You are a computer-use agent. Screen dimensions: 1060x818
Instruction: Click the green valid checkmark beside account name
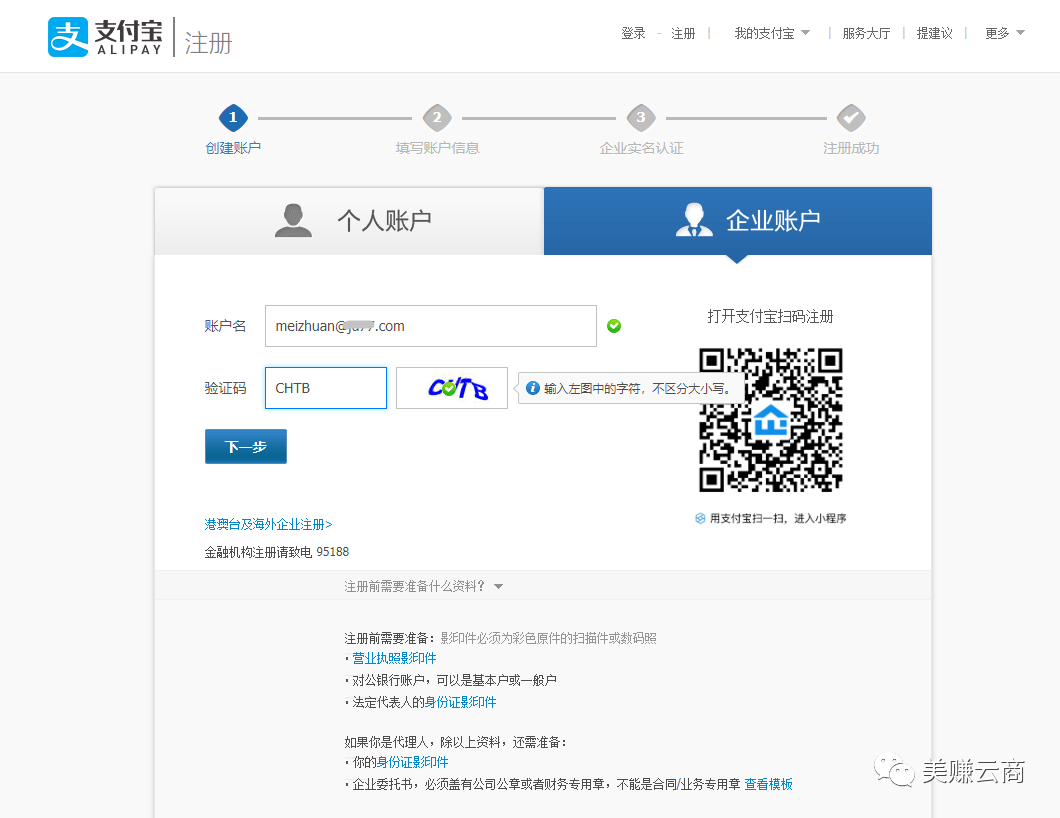click(x=614, y=326)
